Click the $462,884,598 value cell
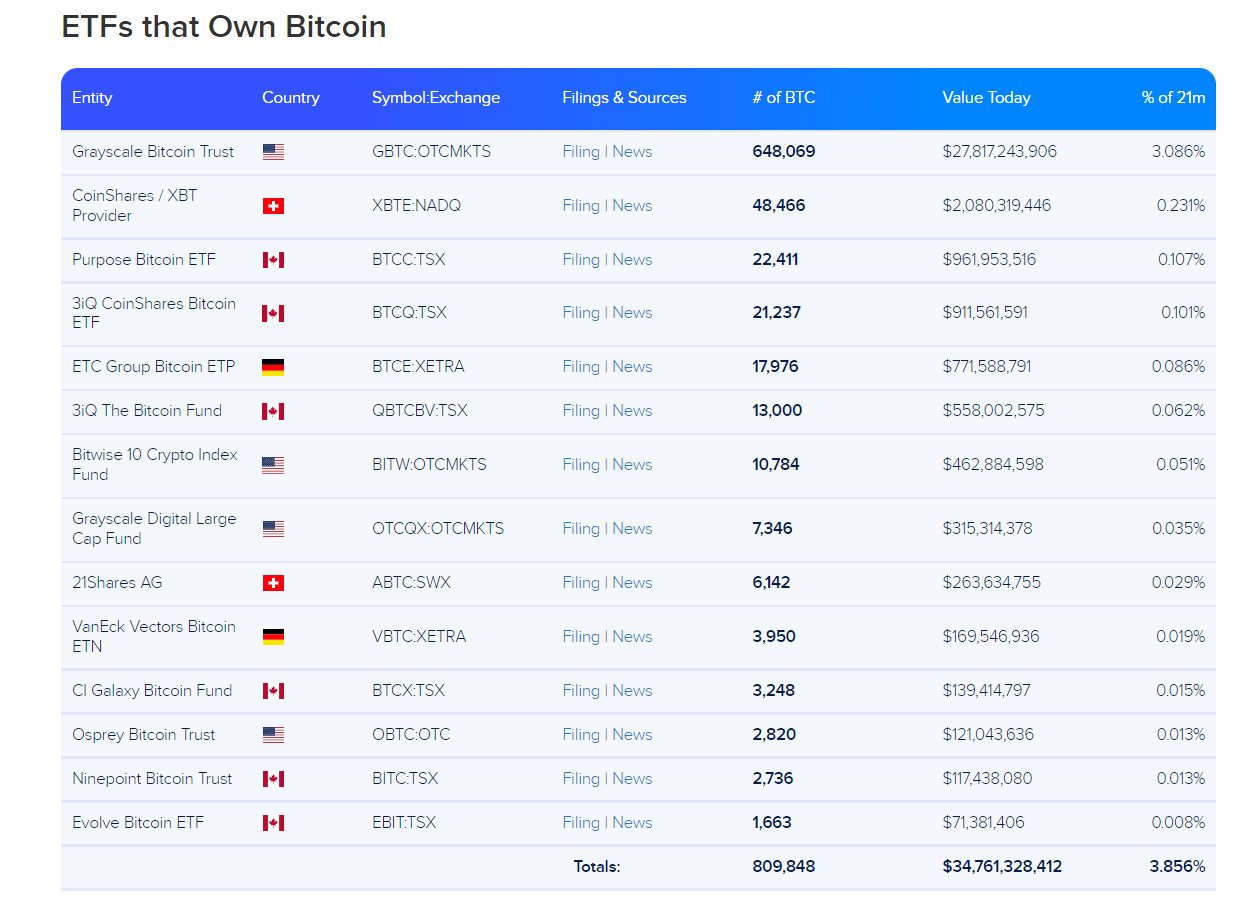1243x903 pixels. pos(993,465)
